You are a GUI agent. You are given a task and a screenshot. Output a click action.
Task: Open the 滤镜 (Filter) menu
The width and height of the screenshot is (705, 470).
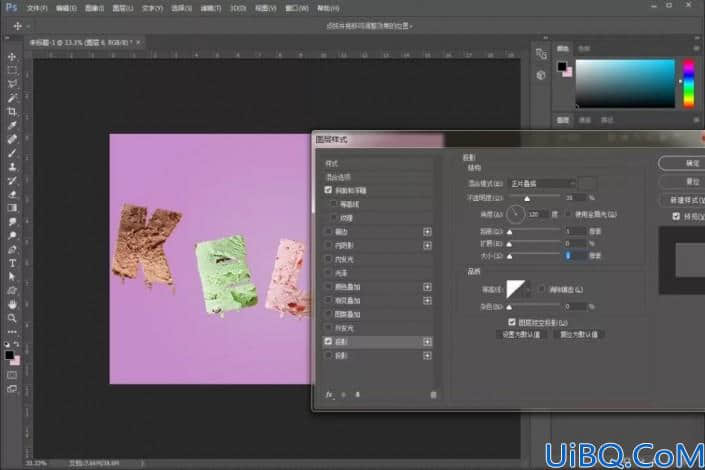(x=210, y=8)
